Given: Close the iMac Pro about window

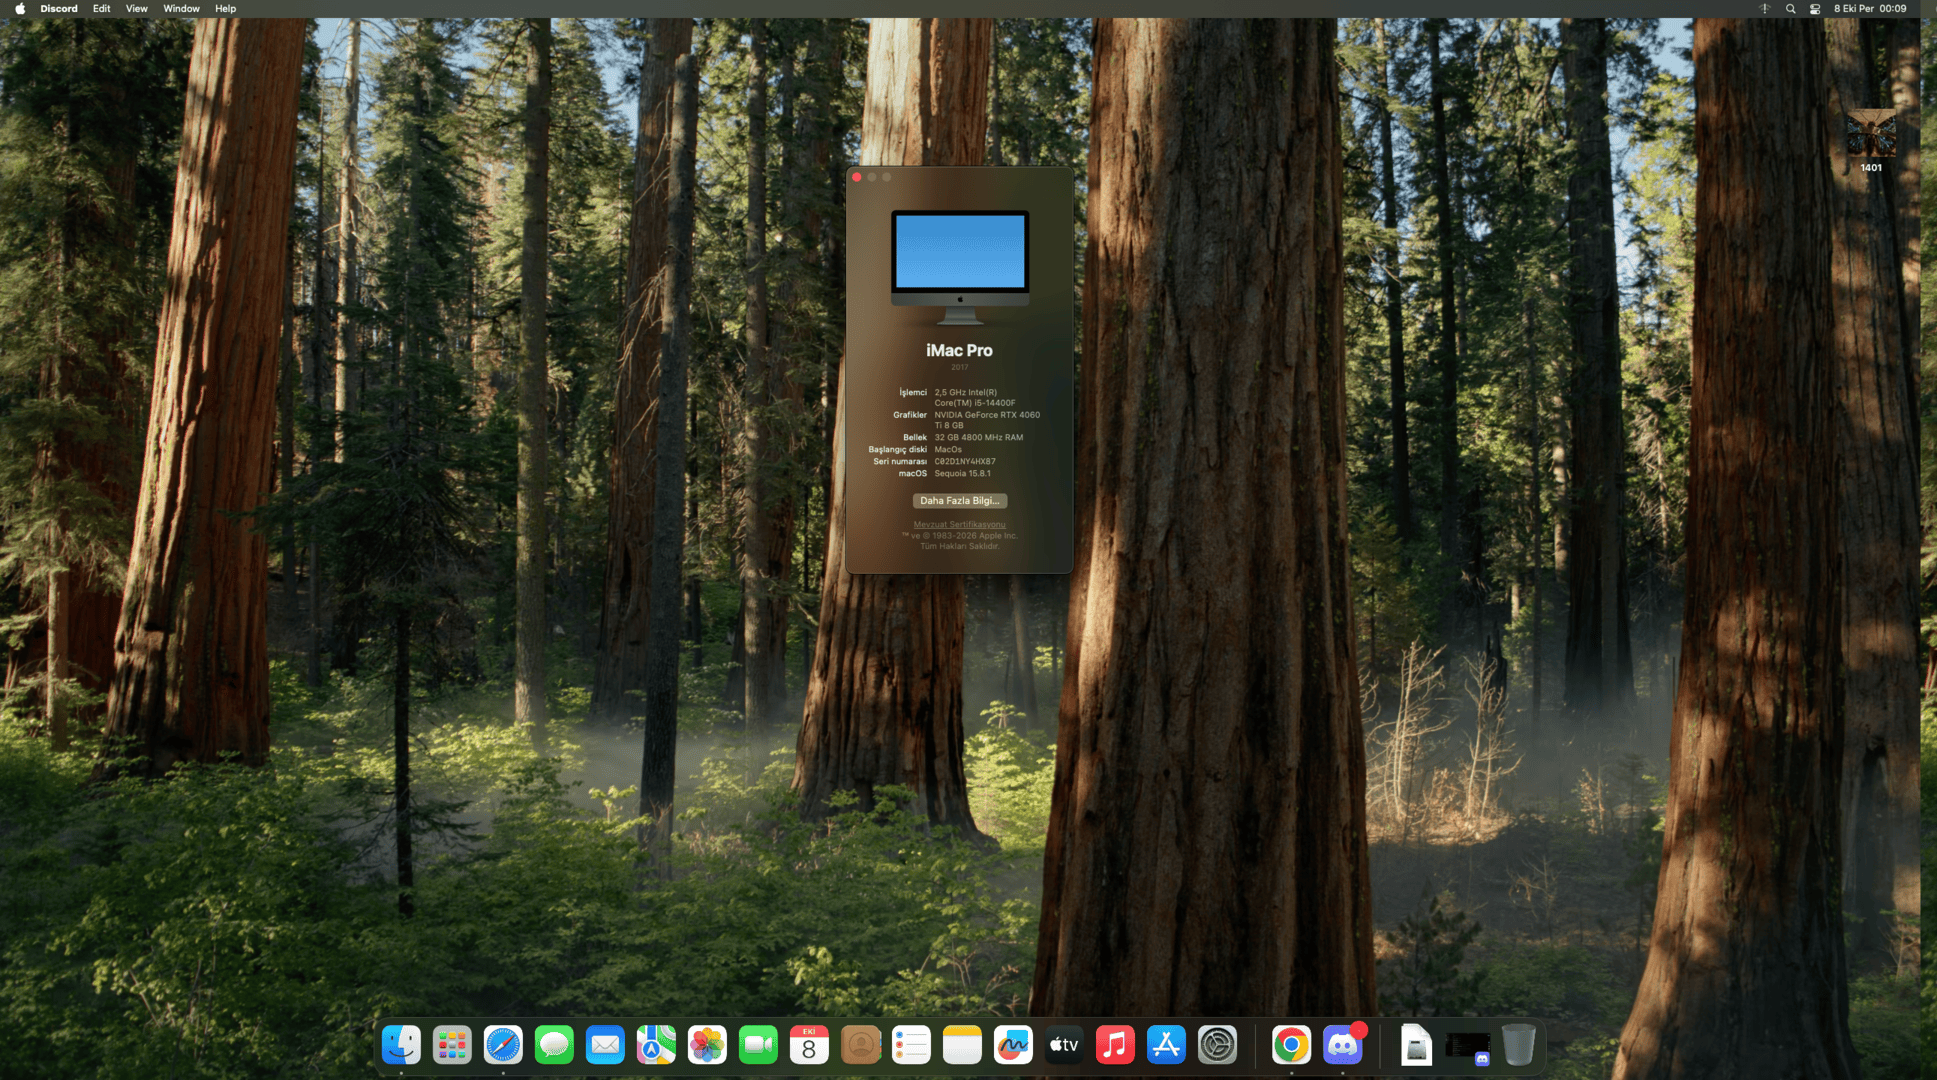Looking at the screenshot, I should click(x=857, y=177).
